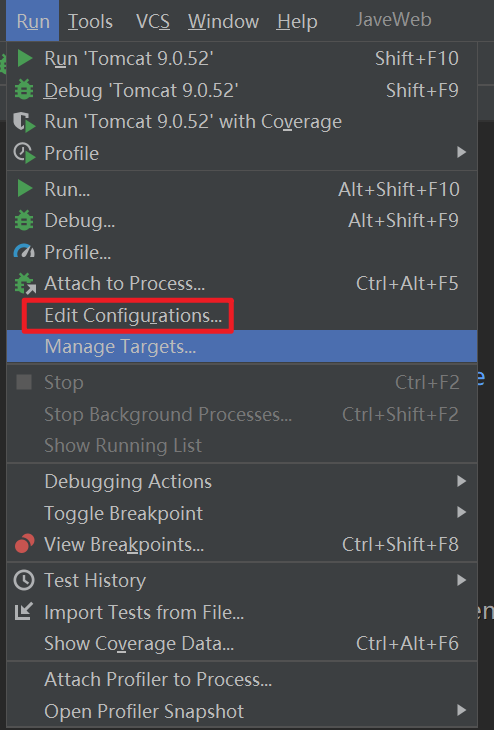Open the Window menu in menu bar
The width and height of the screenshot is (494, 730).
click(x=223, y=21)
